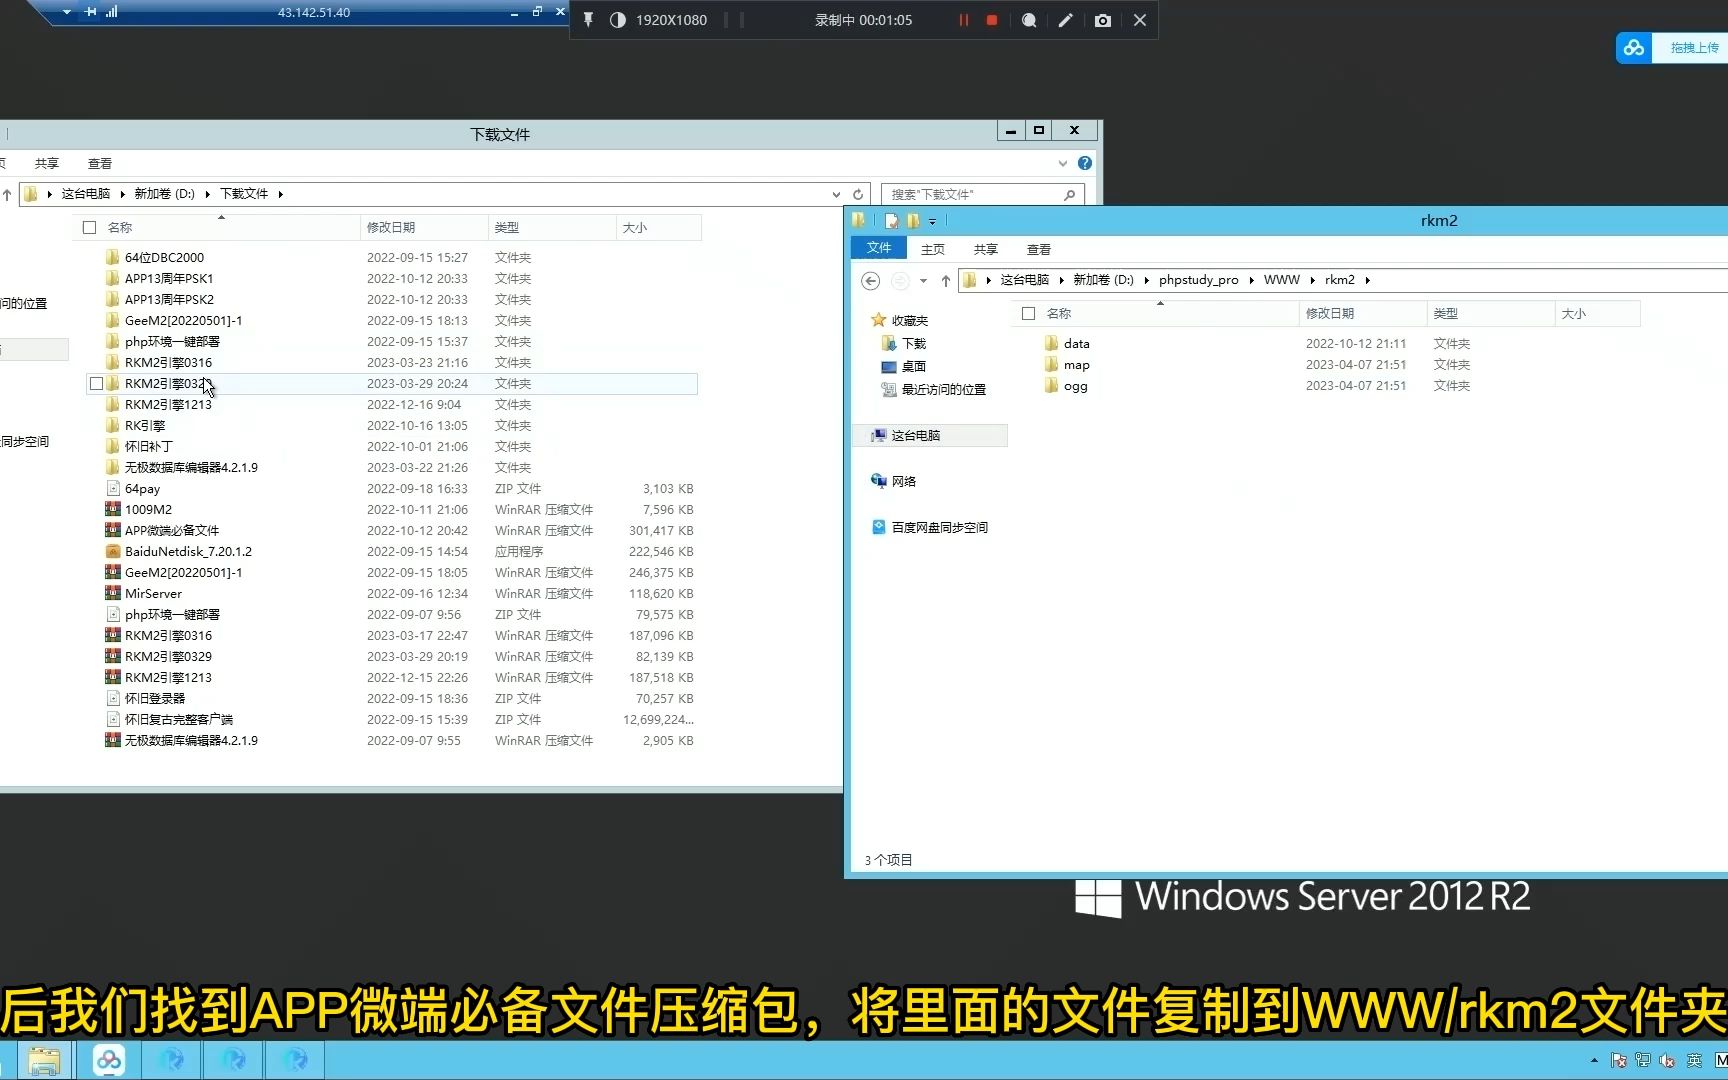The image size is (1728, 1080).
Task: Open the magnifier tool in recorder toolbar
Action: click(x=1028, y=20)
